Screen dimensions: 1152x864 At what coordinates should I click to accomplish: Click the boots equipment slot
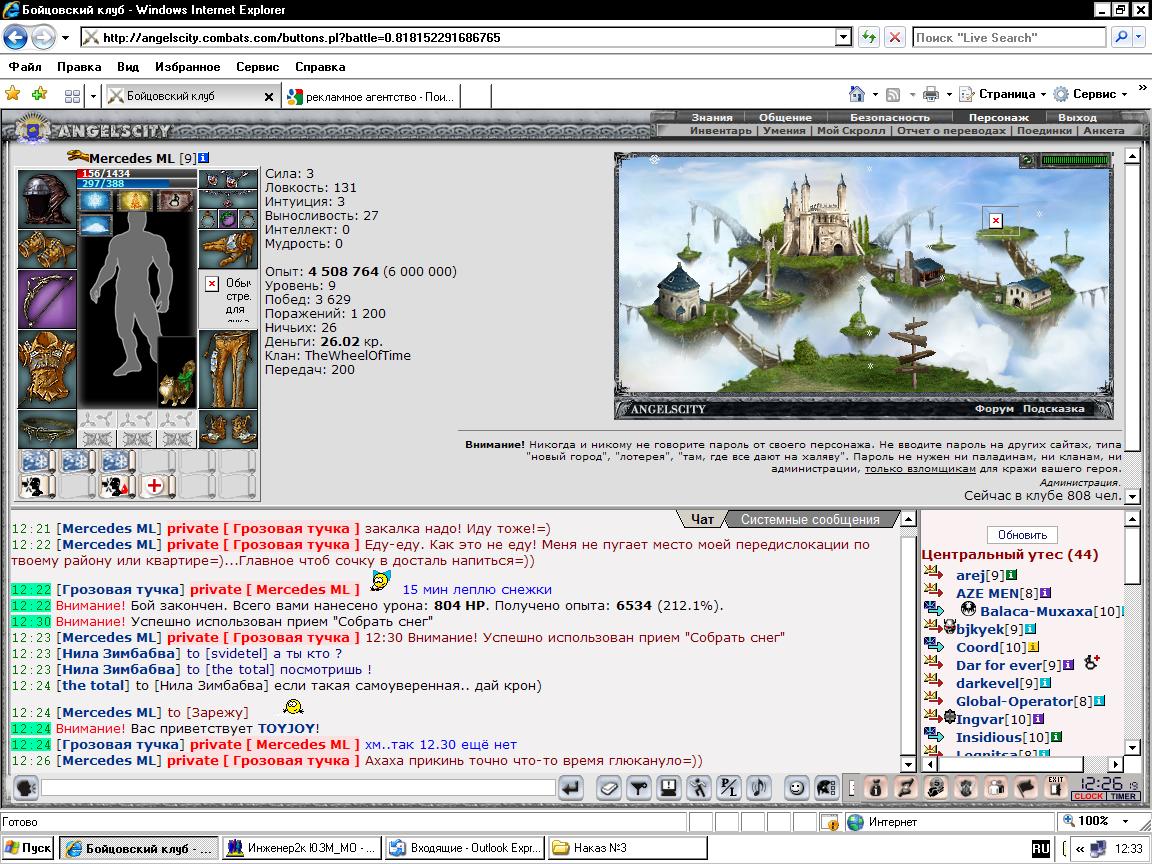228,430
